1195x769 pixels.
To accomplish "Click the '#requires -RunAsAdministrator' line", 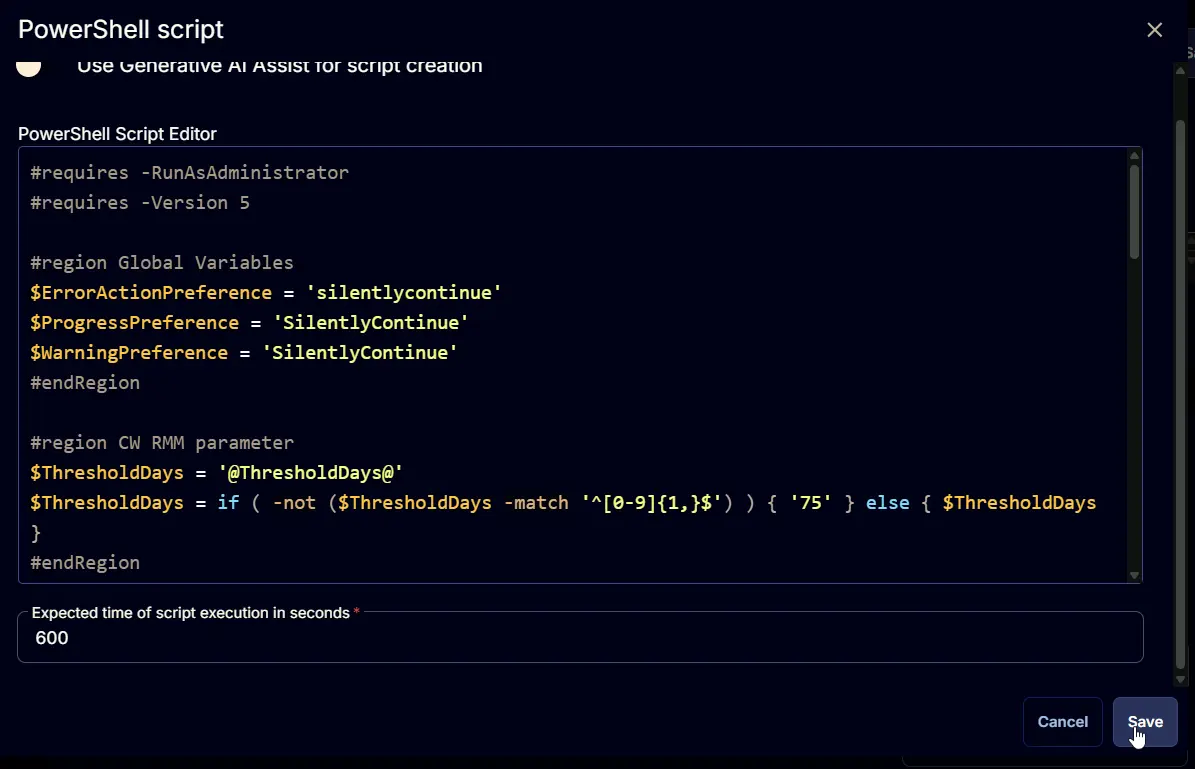I will pos(190,173).
